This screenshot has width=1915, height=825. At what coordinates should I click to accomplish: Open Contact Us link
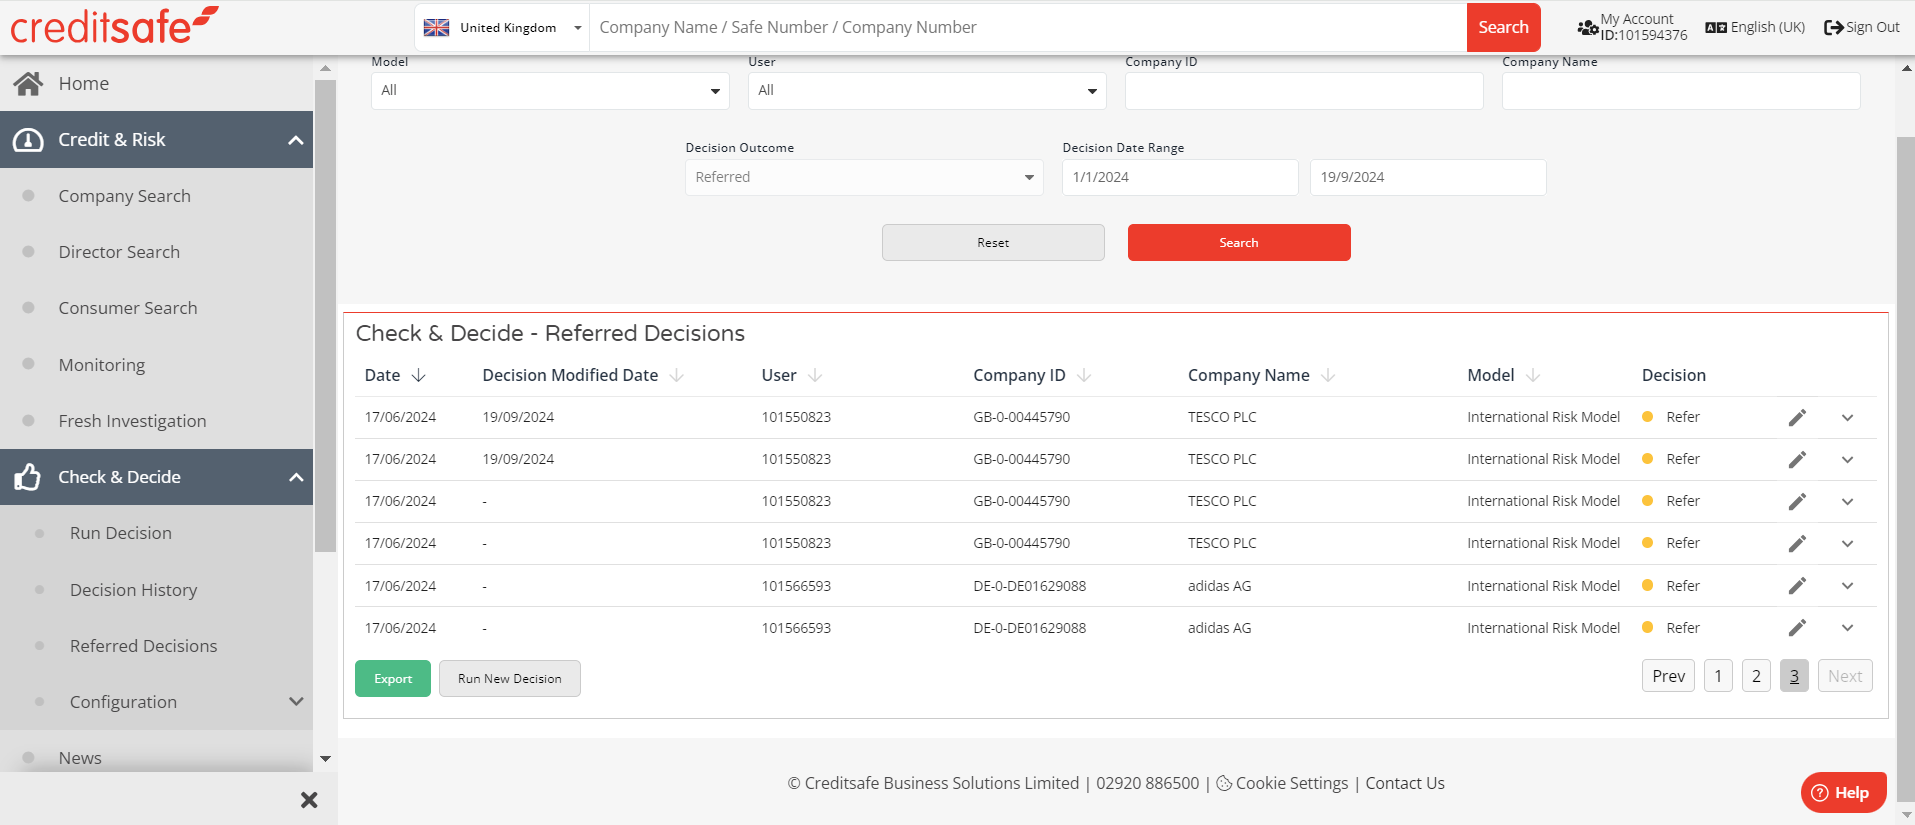click(x=1405, y=783)
